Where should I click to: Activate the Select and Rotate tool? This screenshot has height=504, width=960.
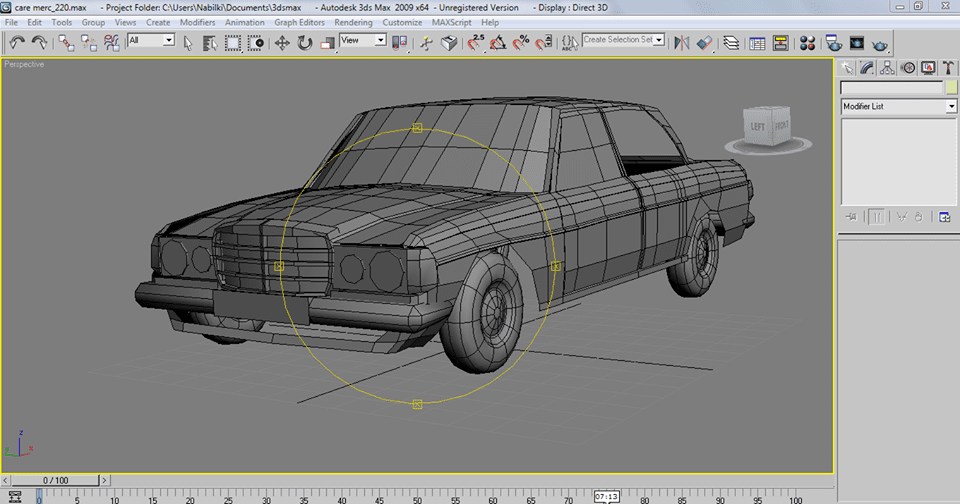(x=304, y=42)
